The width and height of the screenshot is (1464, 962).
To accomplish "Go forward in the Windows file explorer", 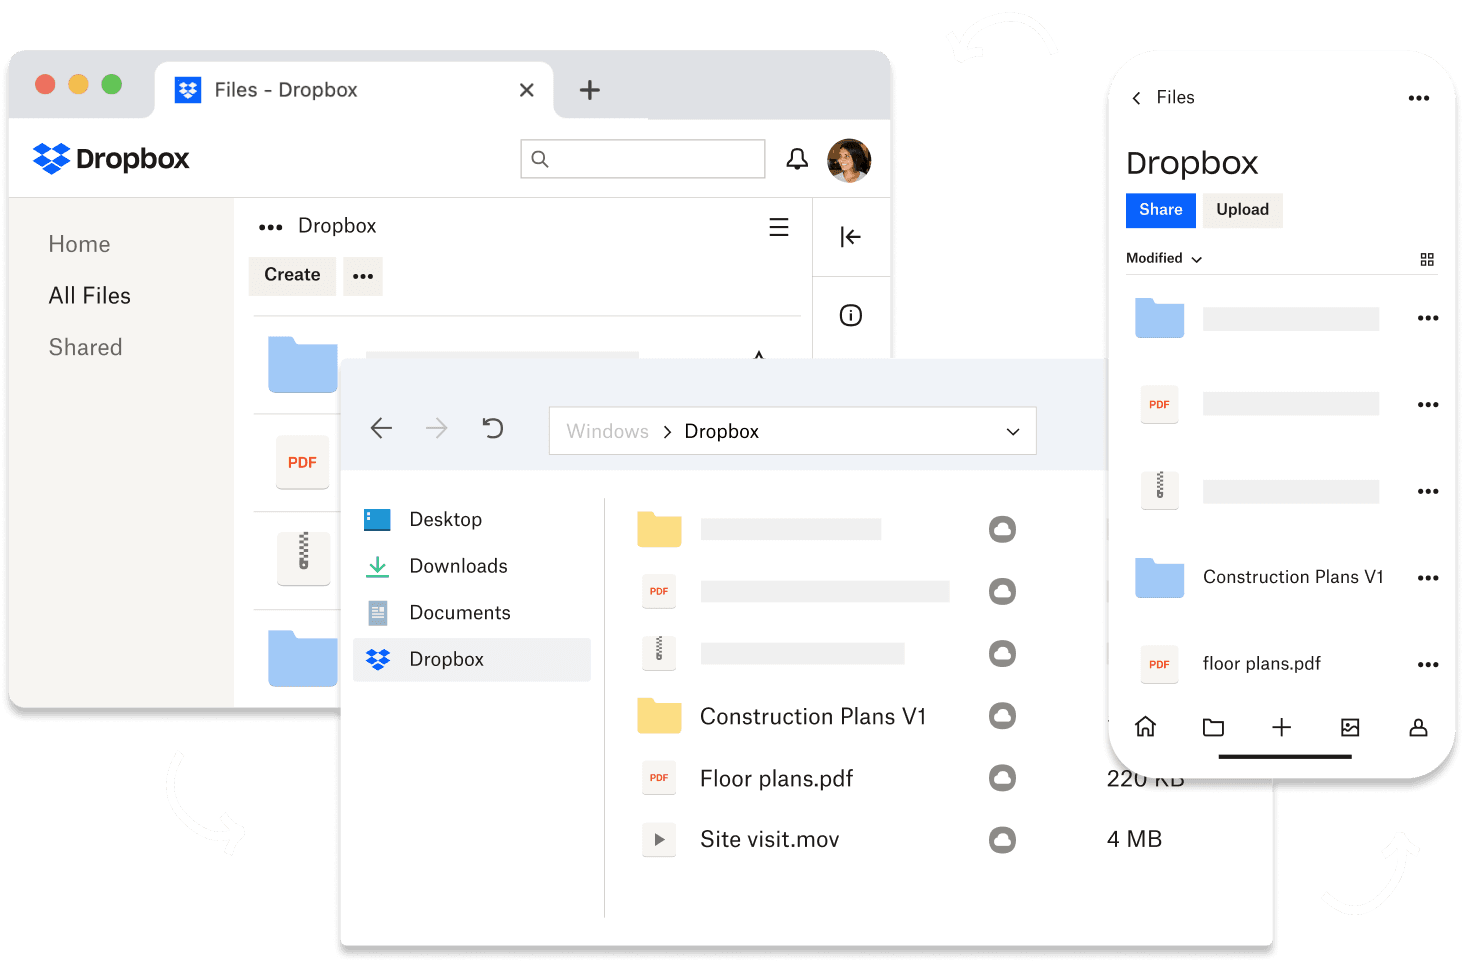I will [x=437, y=429].
